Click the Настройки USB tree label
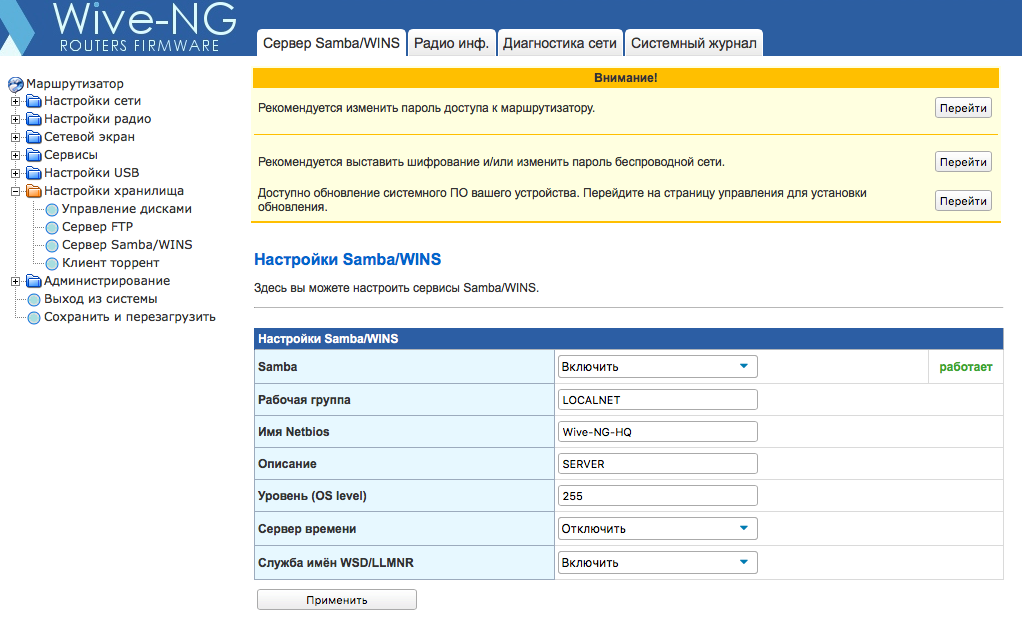Viewport: 1022px width, 636px height. (x=92, y=173)
